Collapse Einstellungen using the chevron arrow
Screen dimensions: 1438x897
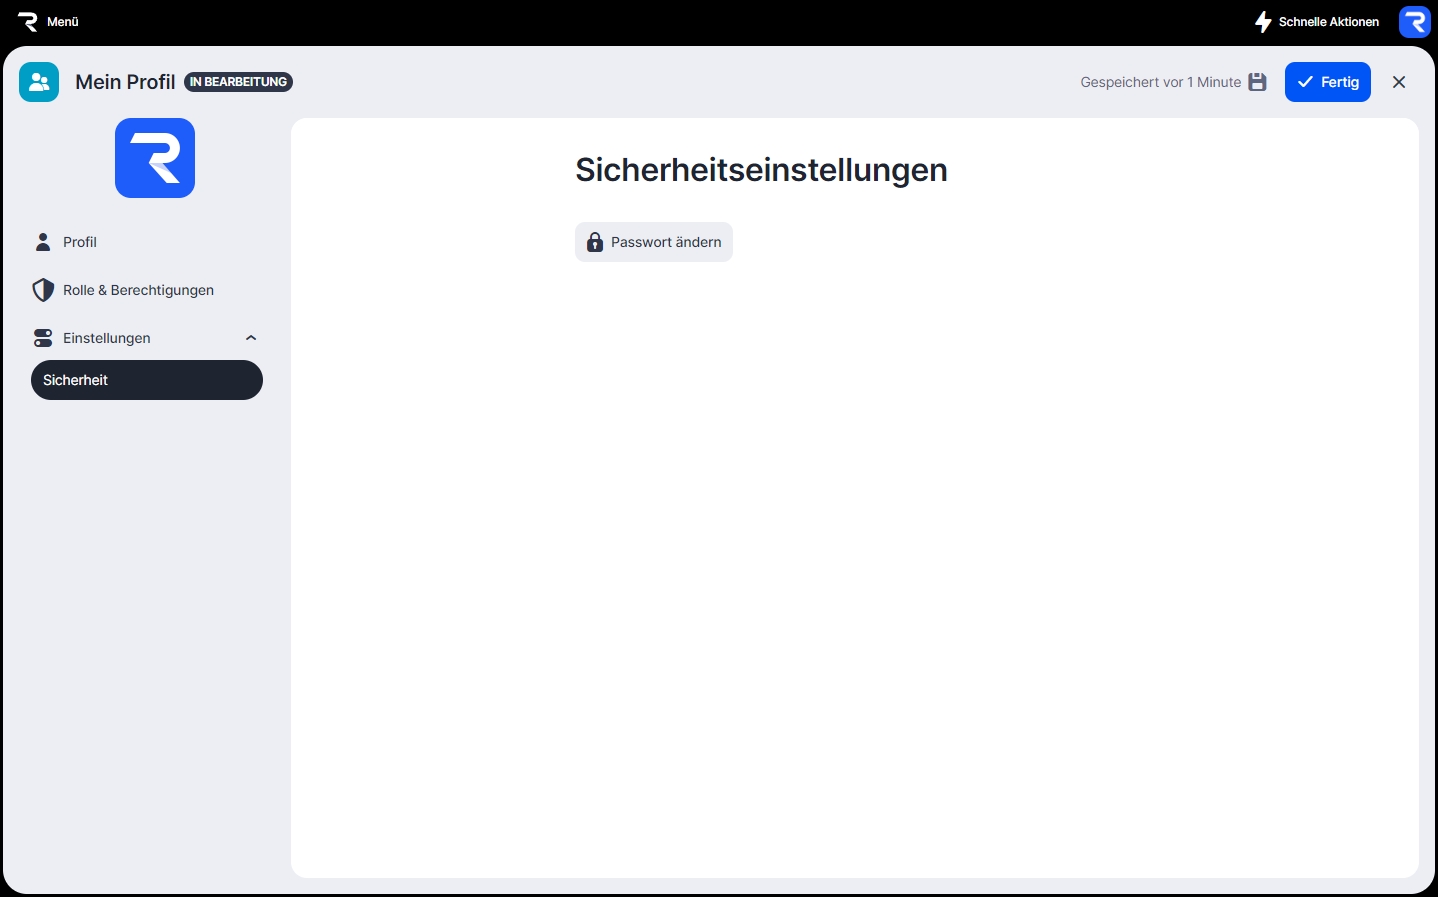[251, 338]
